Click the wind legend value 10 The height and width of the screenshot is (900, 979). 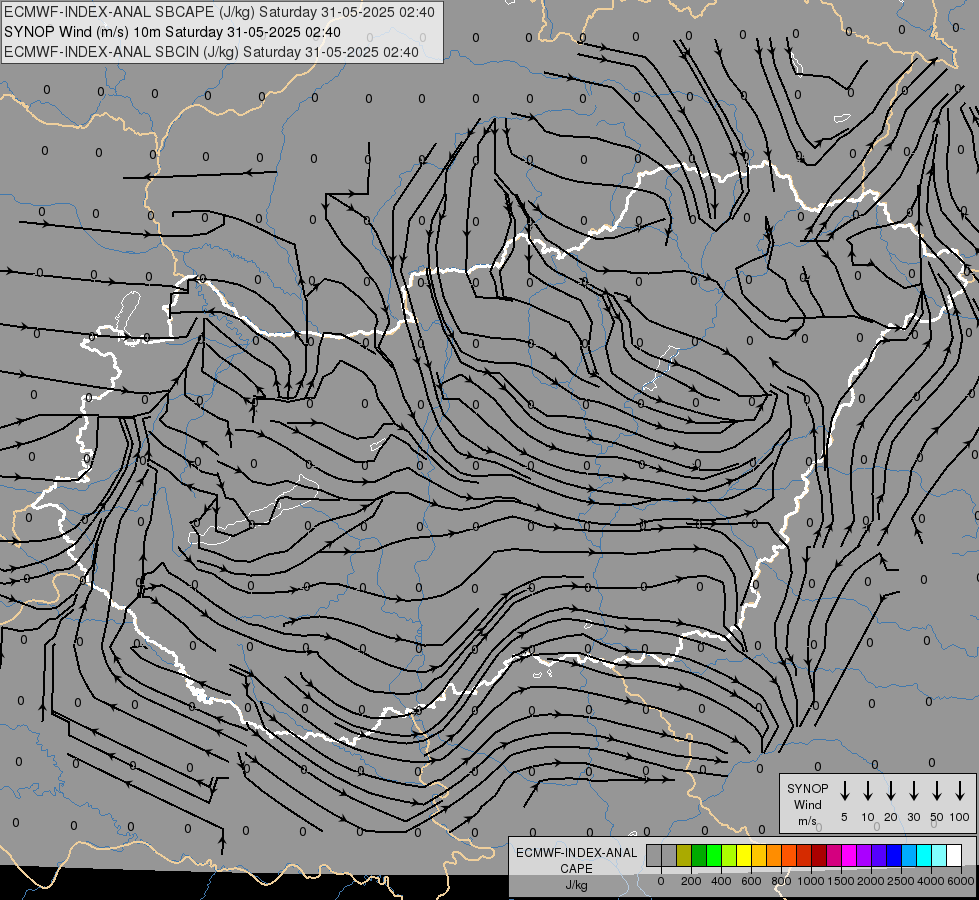click(868, 817)
